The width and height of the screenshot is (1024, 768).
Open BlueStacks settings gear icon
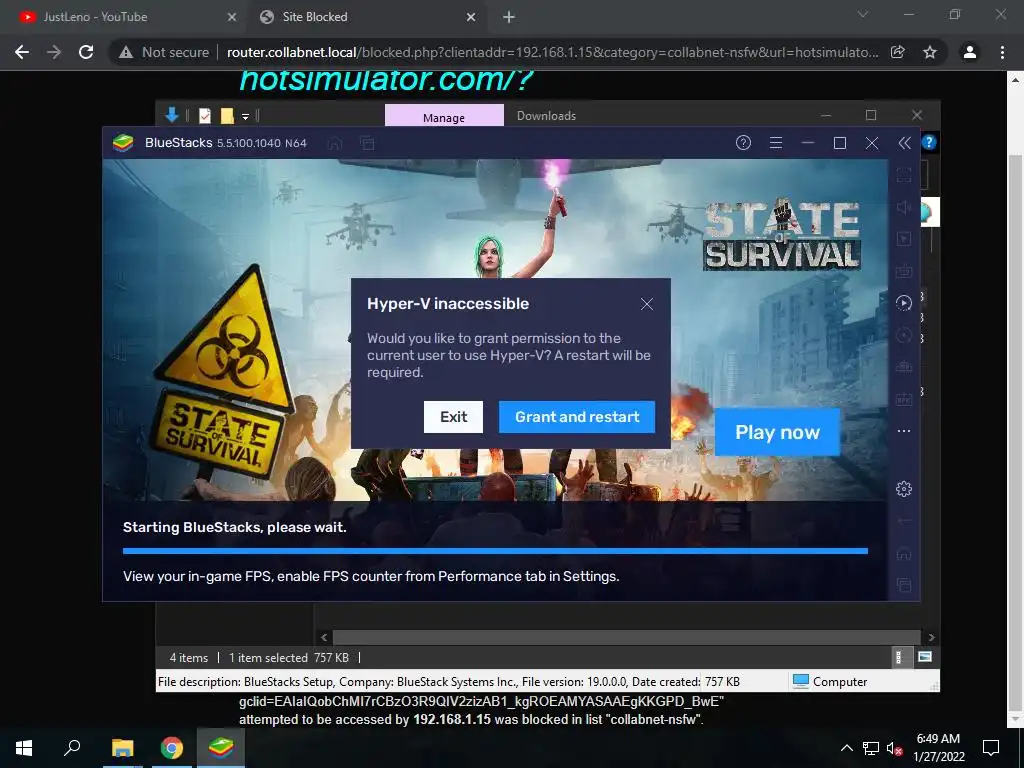click(x=904, y=488)
